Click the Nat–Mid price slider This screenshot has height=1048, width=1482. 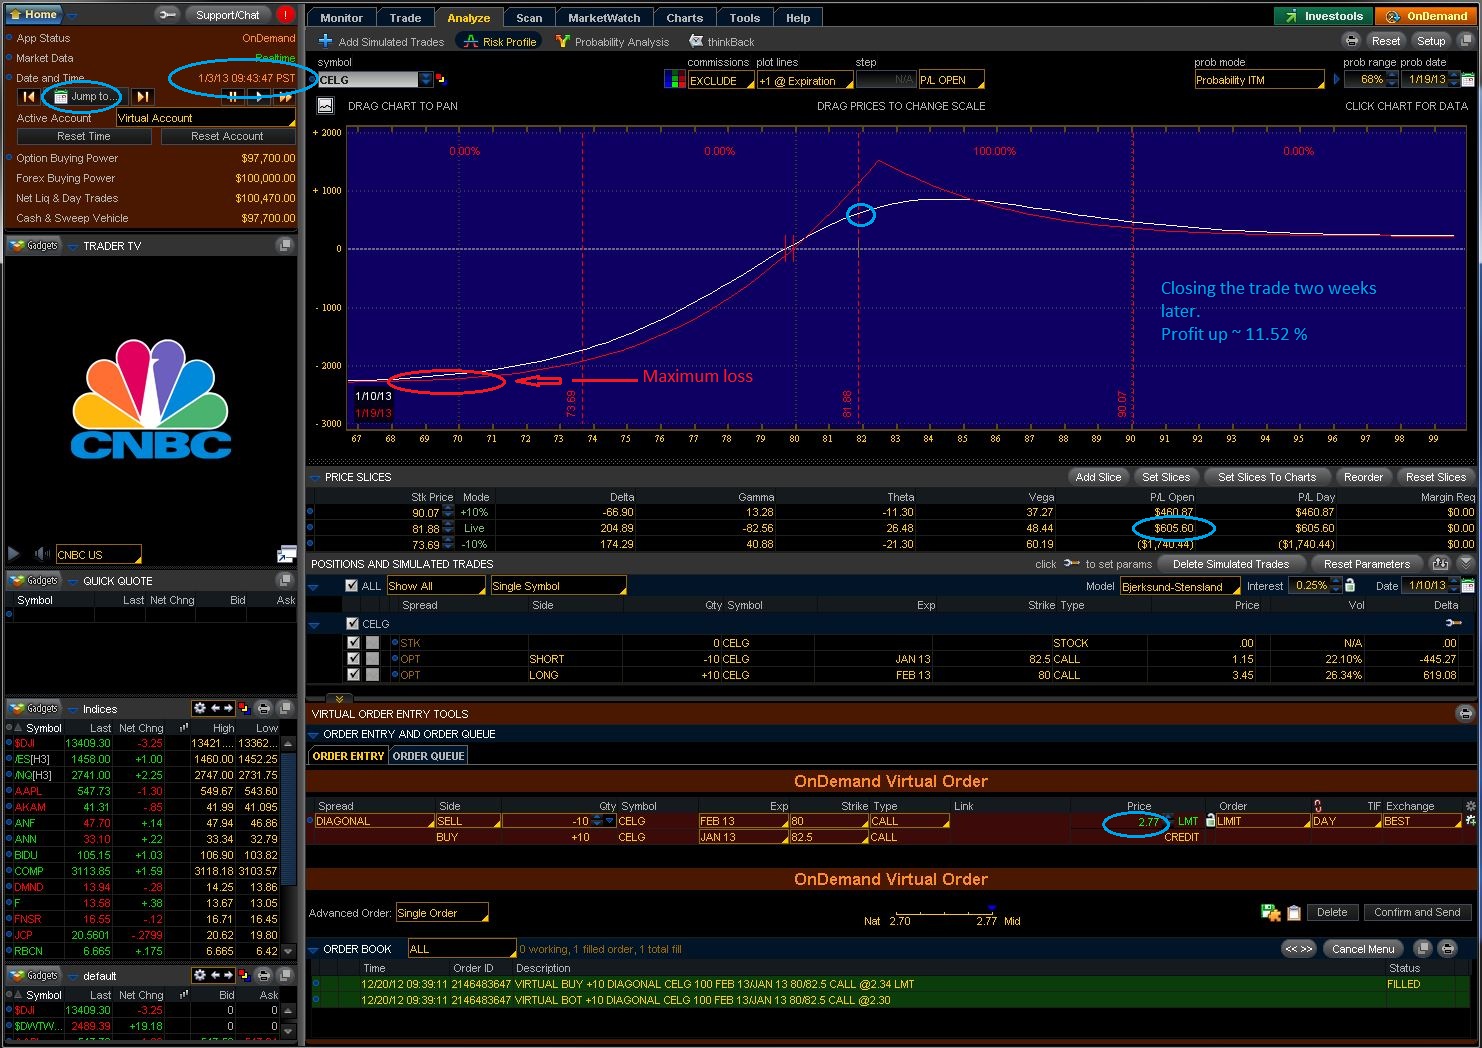tap(945, 912)
